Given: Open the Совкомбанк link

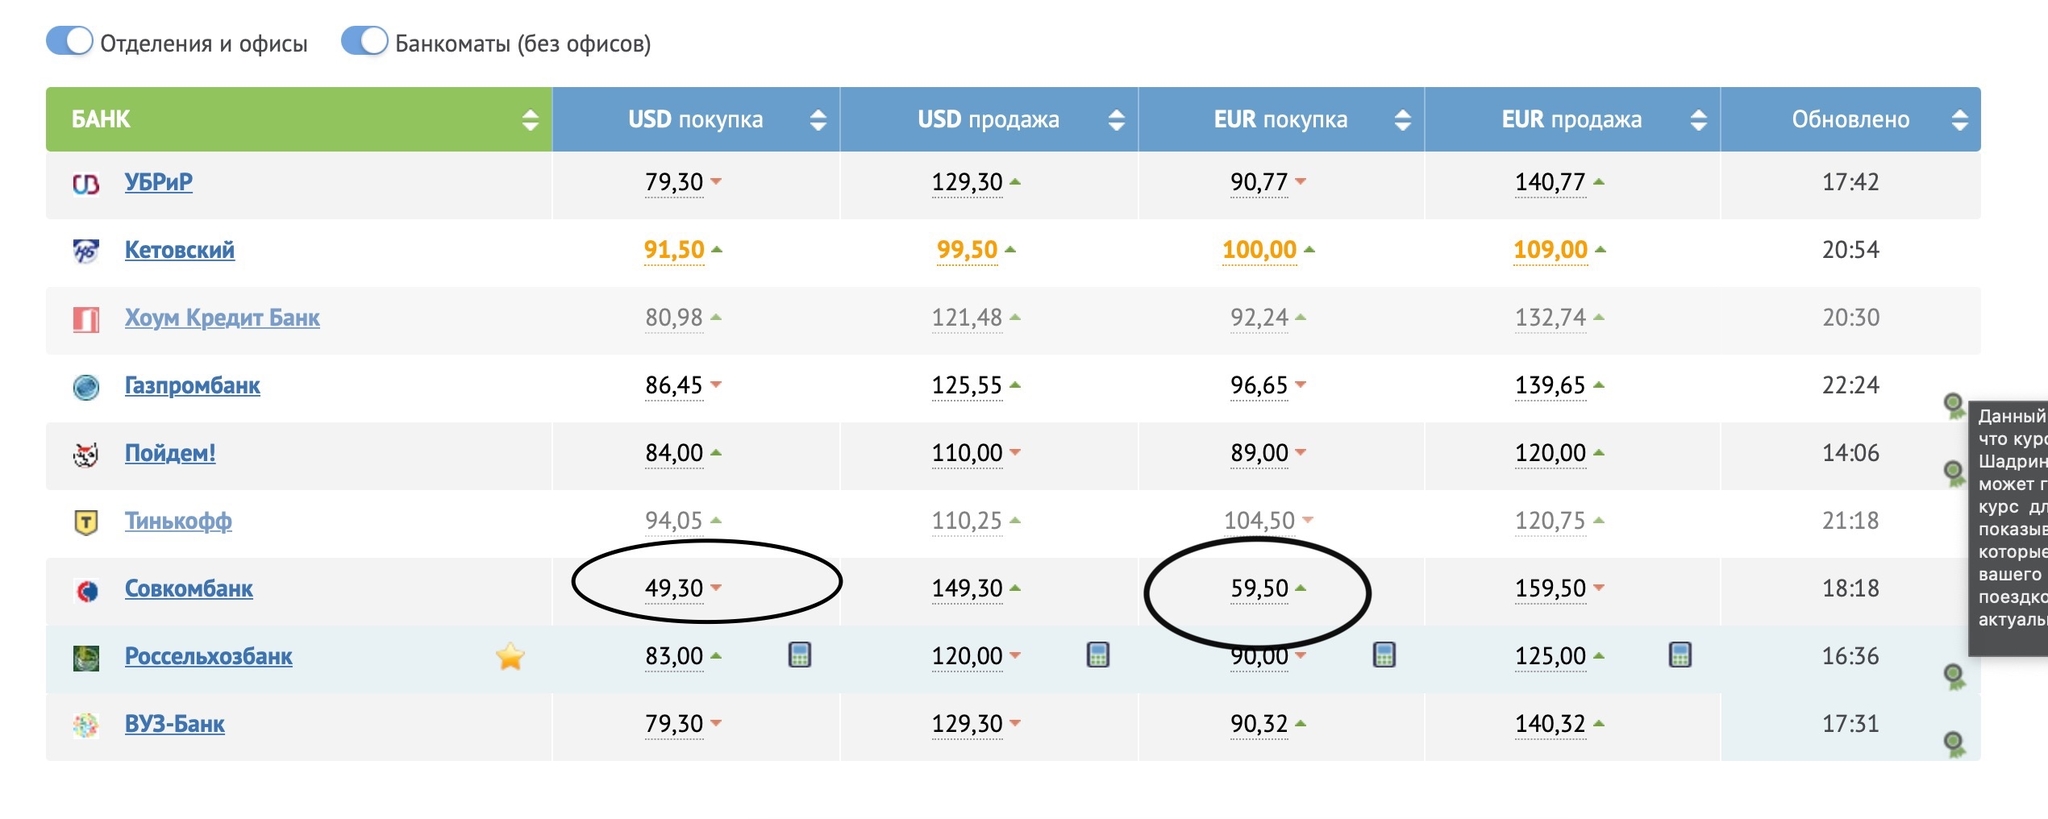Looking at the screenshot, I should click(188, 589).
